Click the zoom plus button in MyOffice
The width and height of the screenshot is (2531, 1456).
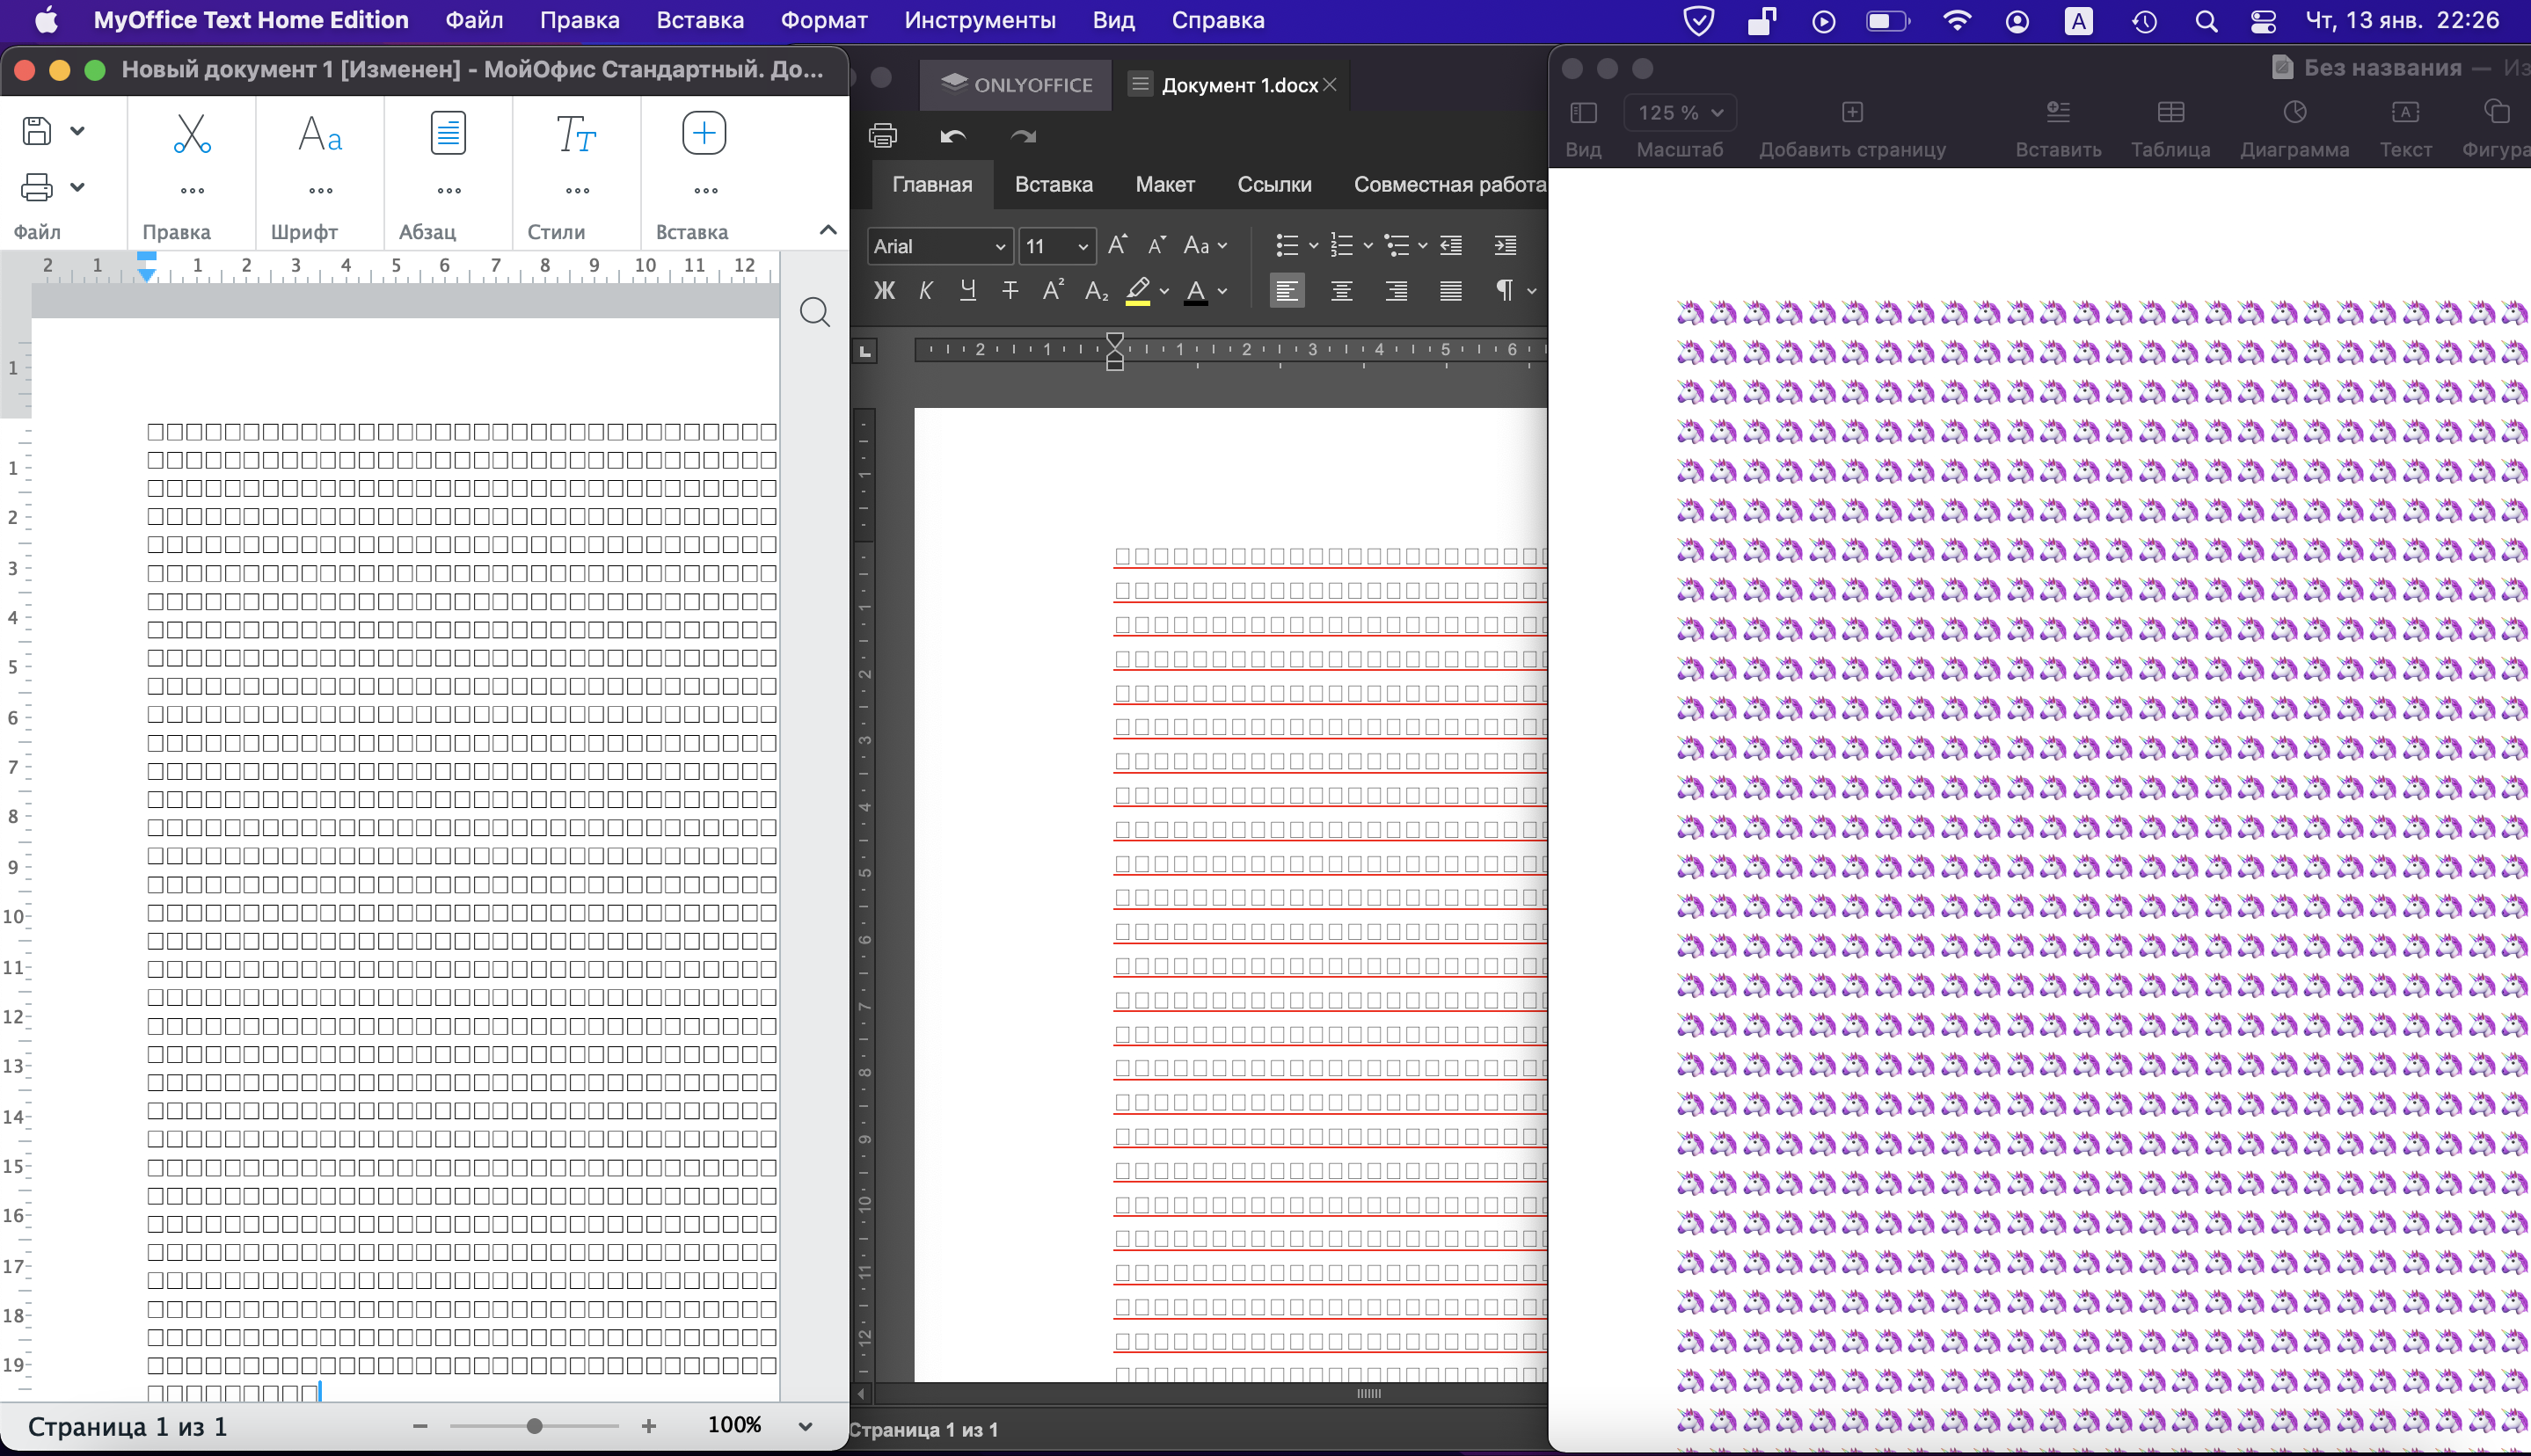[649, 1426]
